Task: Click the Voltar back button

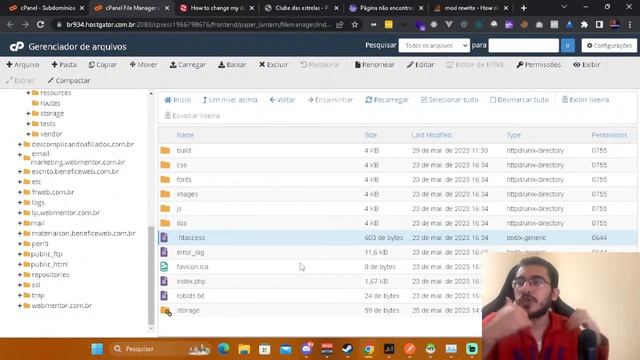Action: click(282, 100)
